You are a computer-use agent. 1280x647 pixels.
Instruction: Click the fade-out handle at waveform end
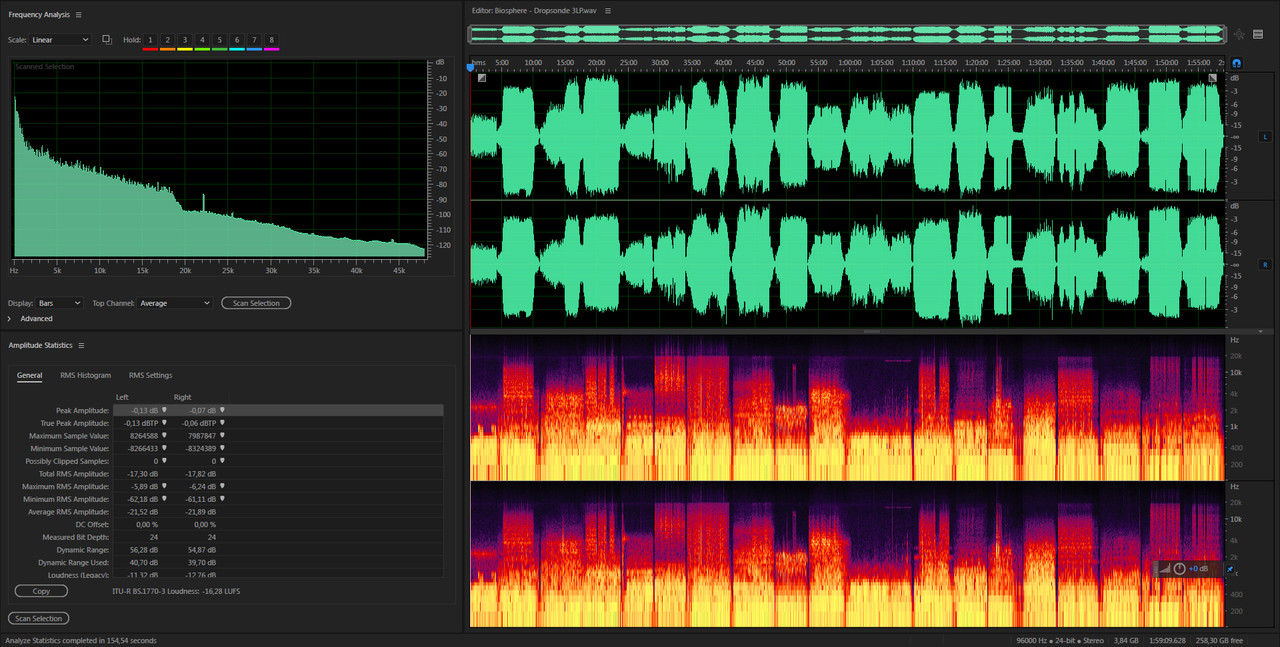(x=1213, y=78)
